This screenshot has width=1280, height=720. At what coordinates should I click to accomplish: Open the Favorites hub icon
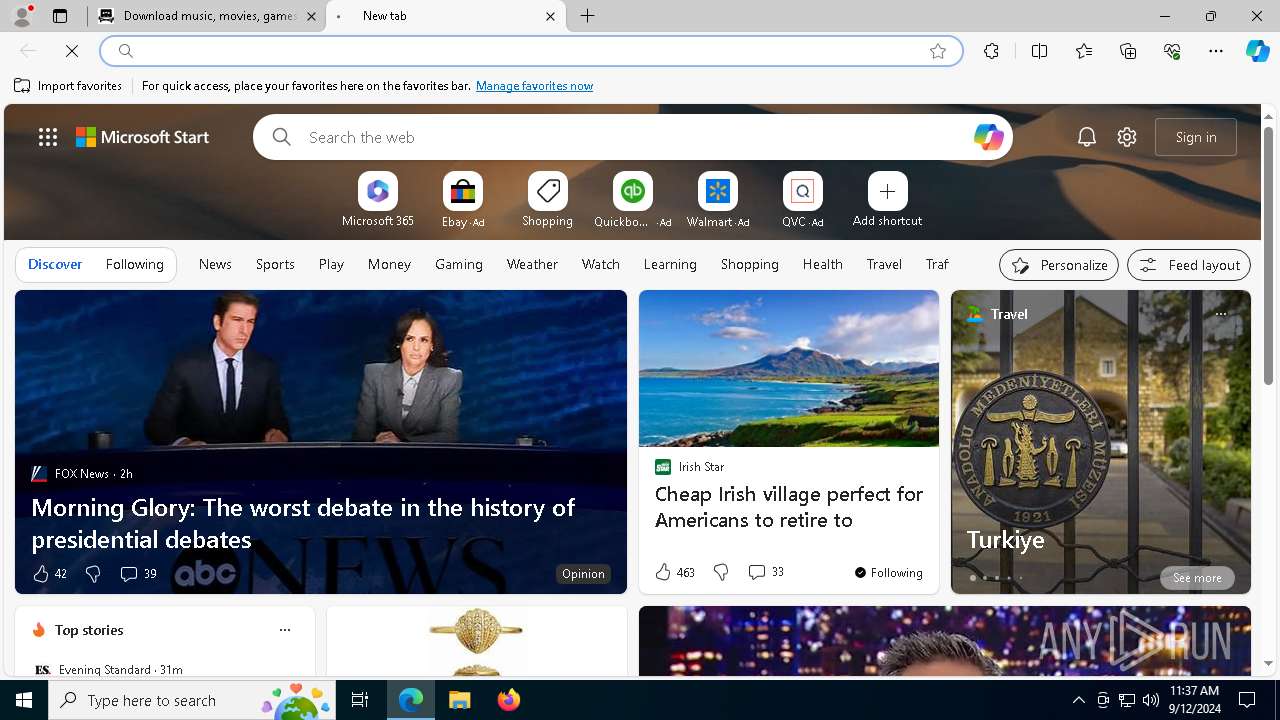(x=1084, y=51)
